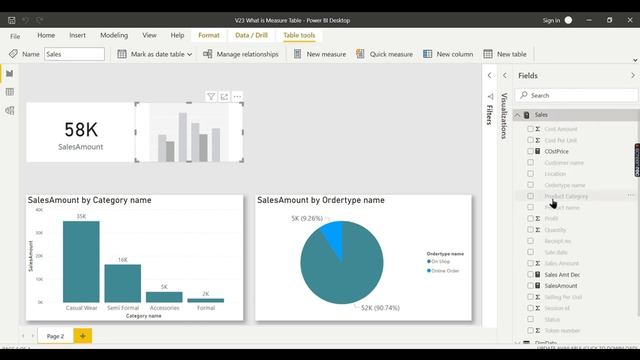Click the Undo arrow icon
This screenshot has width=640, height=360.
(x=25, y=20)
